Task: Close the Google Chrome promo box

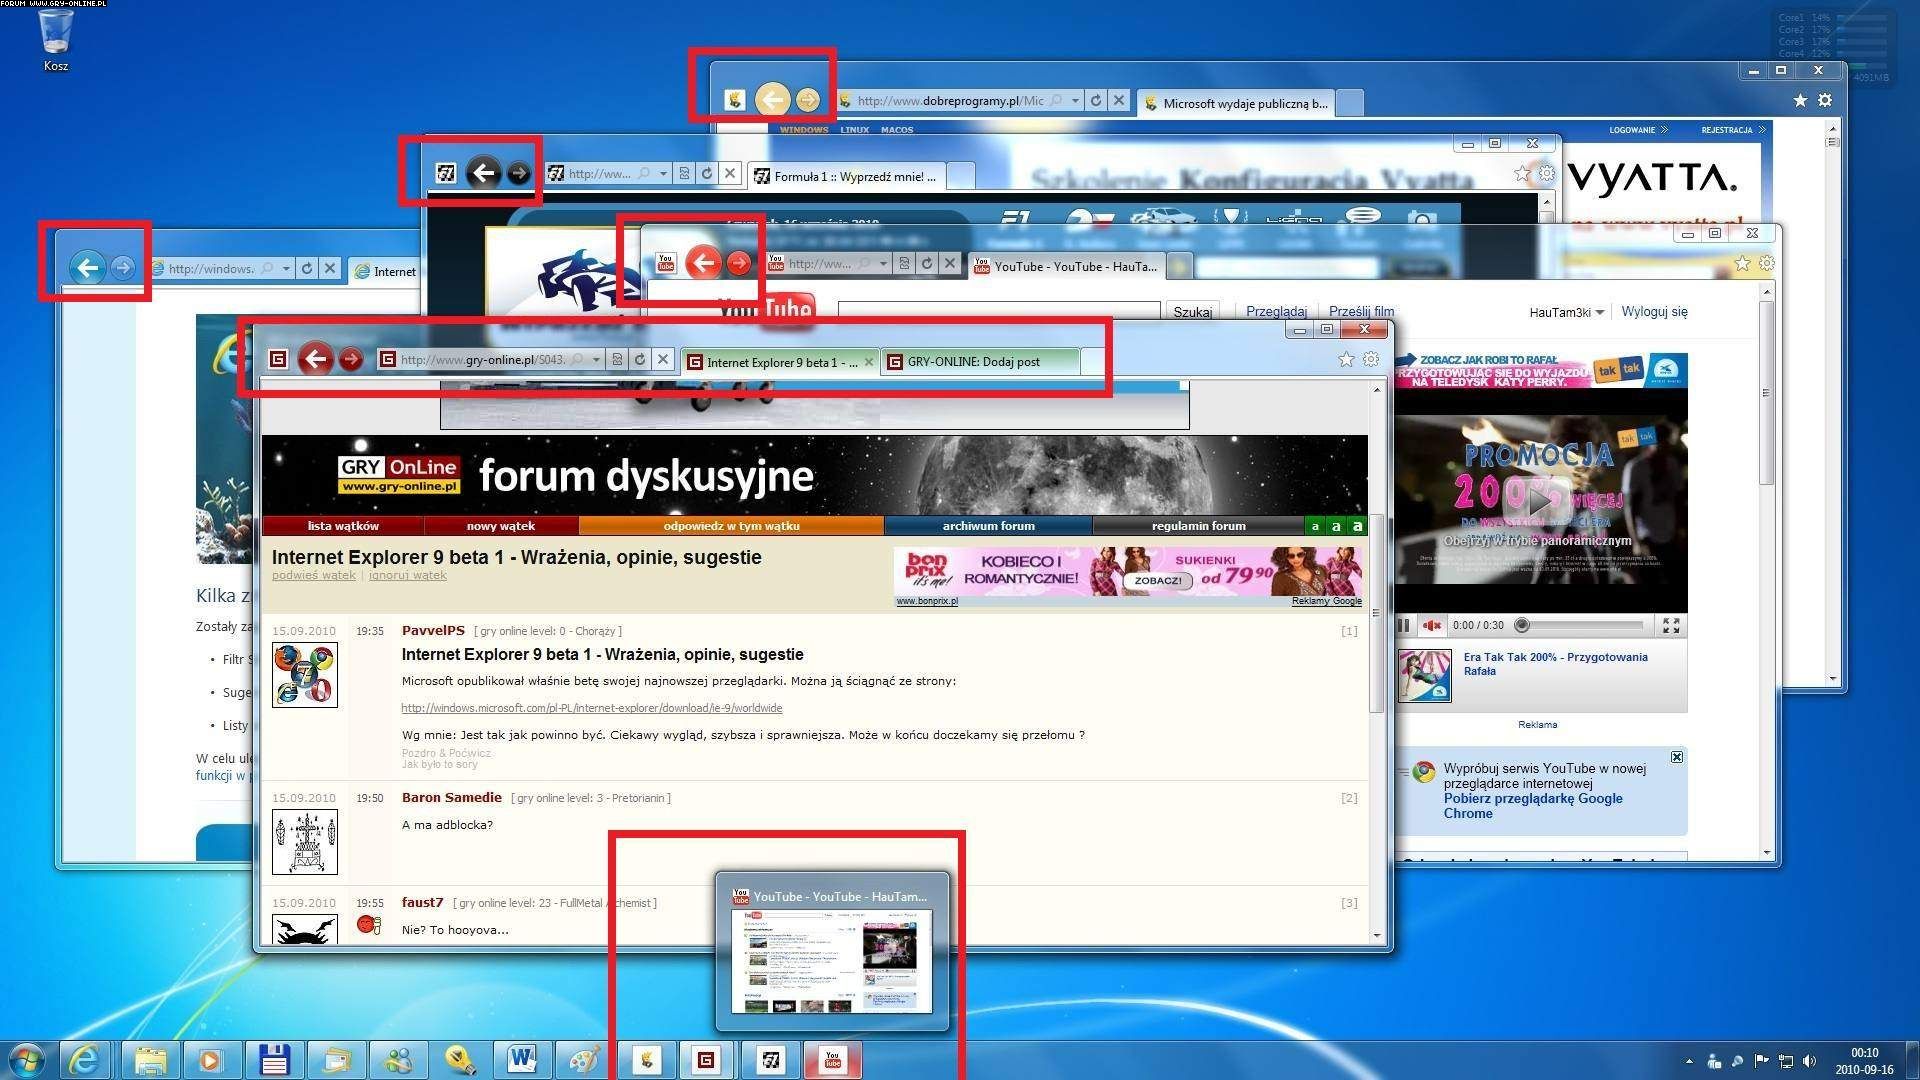Action: point(1677,757)
